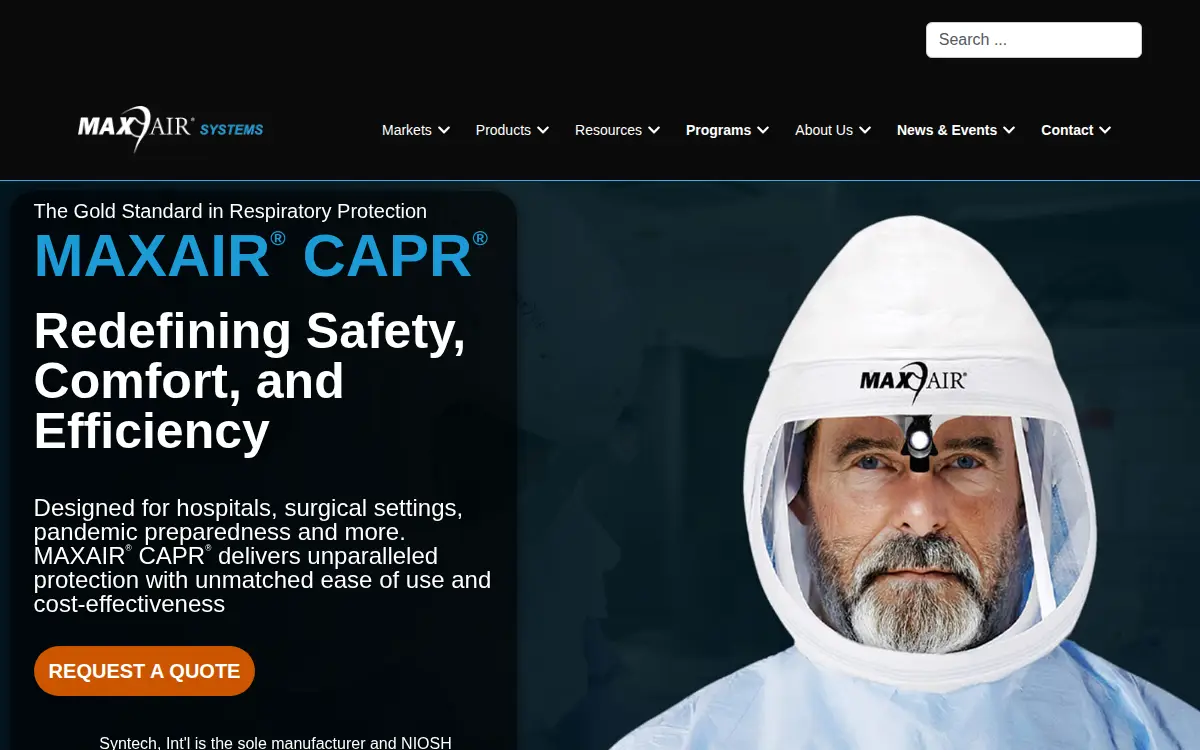This screenshot has width=1200, height=750.
Task: Click 'The Gold Standard in Respiratory Protection' text
Action: [230, 211]
